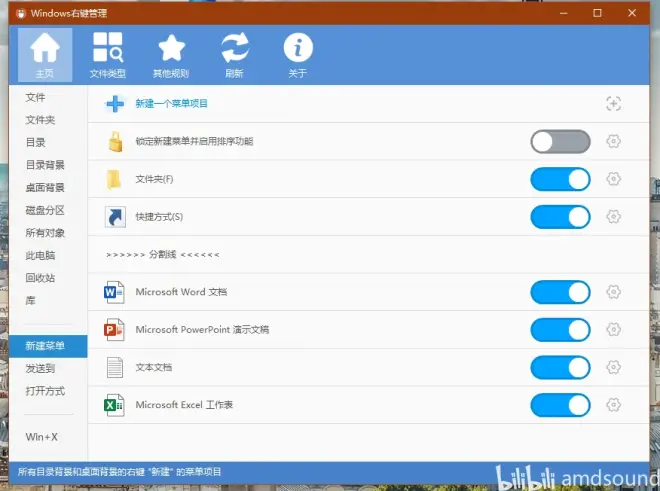Open 所有对象 sidebar entry
Screen dimensions: 660x491
45,232
